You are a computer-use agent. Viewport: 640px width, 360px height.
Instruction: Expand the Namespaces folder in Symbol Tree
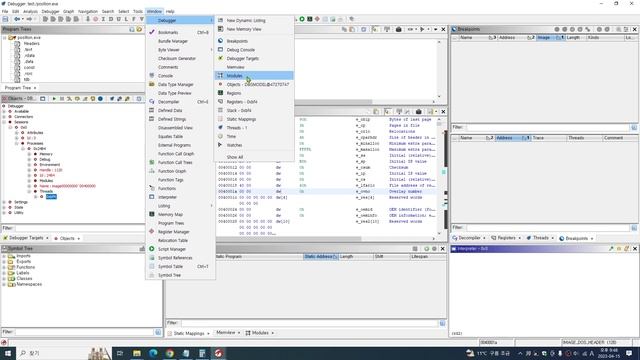[x=4, y=284]
